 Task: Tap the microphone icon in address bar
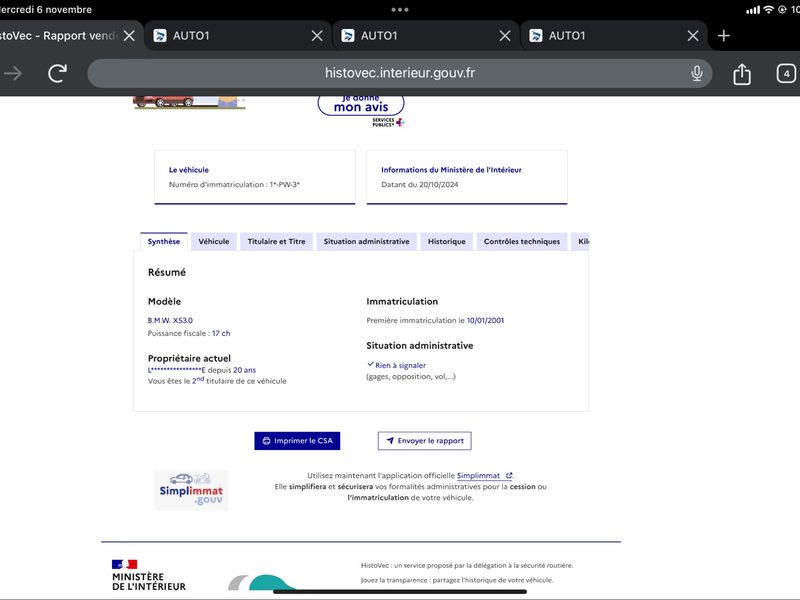696,73
